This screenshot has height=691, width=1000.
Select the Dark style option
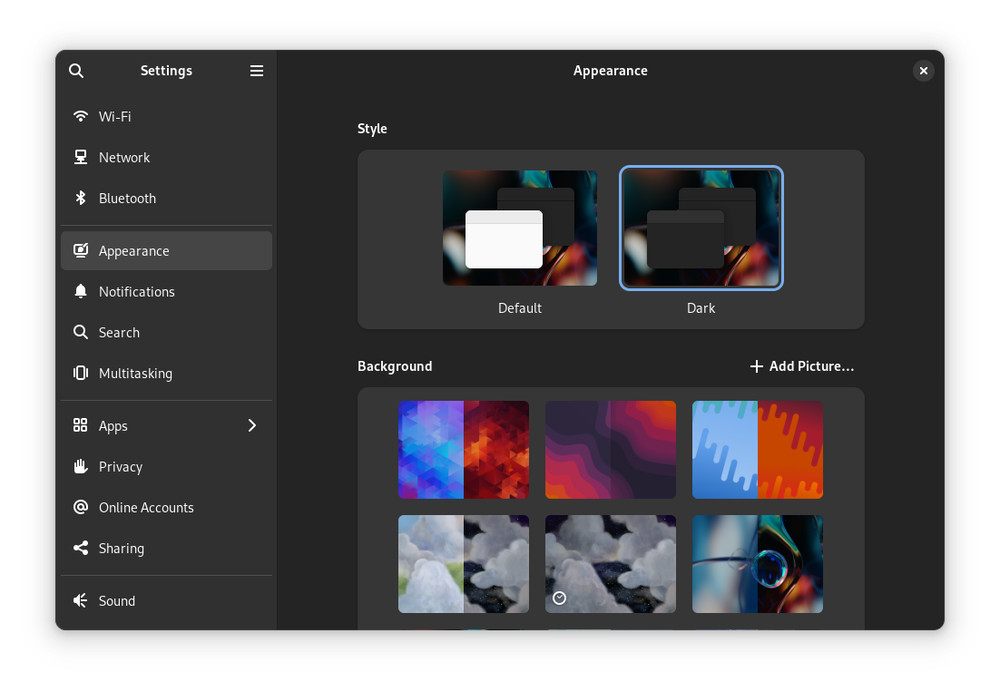pyautogui.click(x=701, y=228)
